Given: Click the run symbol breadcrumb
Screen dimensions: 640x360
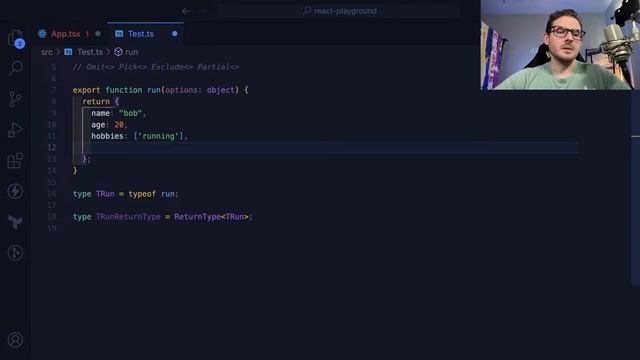Looking at the screenshot, I should [131, 52].
